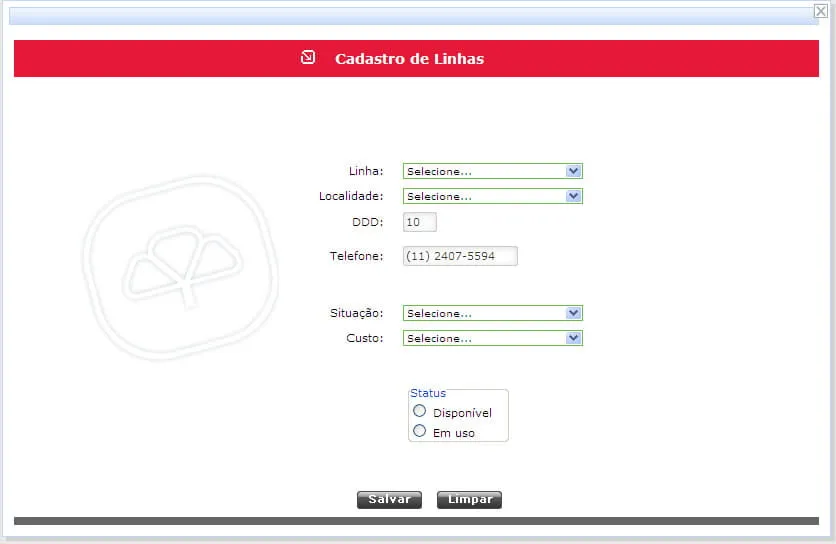The width and height of the screenshot is (836, 544).
Task: Open the Localidade dropdown
Action: click(x=493, y=196)
